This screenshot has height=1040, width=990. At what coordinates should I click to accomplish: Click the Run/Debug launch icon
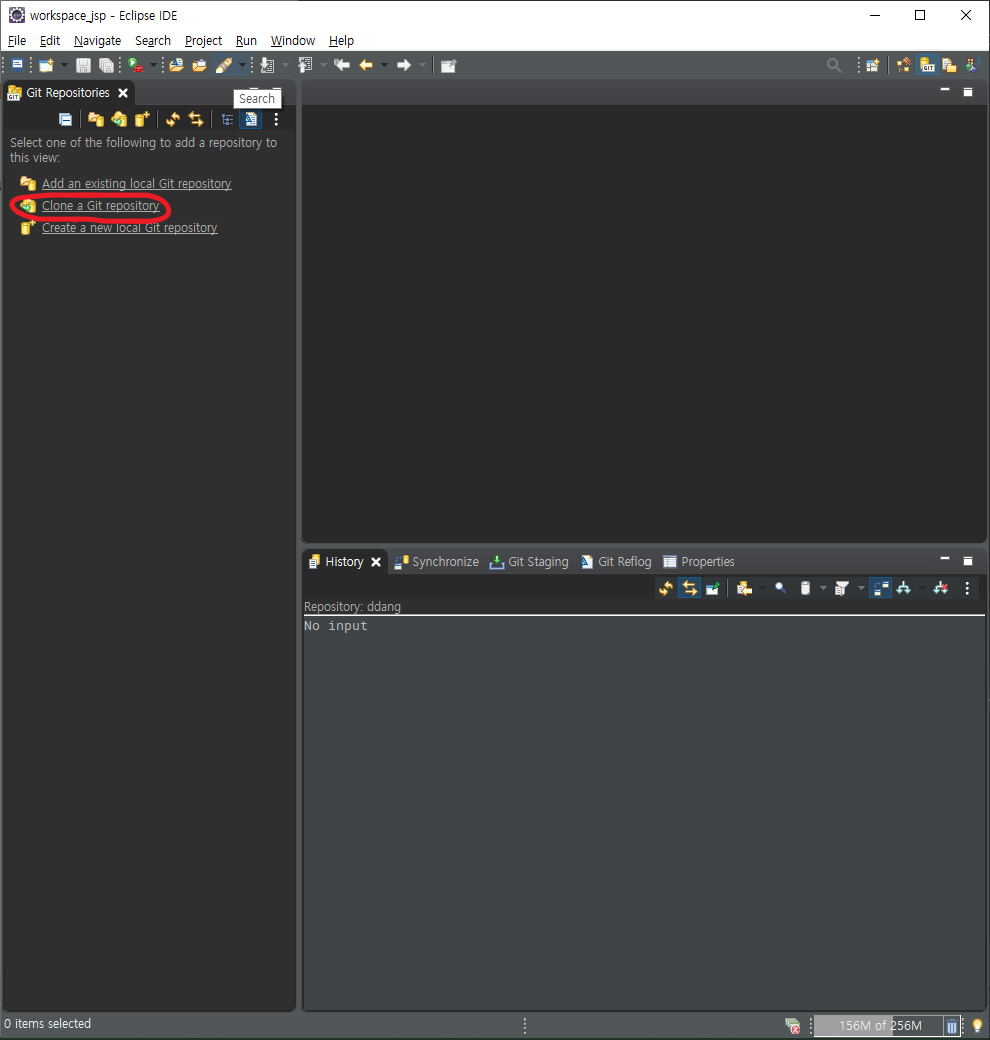(136, 65)
